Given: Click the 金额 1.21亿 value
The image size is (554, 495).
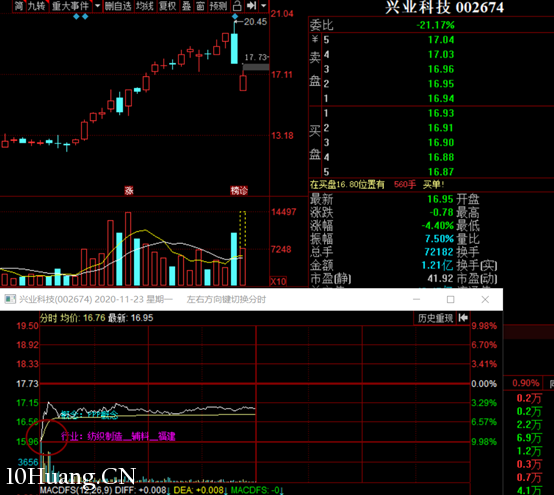Looking at the screenshot, I should [x=437, y=265].
